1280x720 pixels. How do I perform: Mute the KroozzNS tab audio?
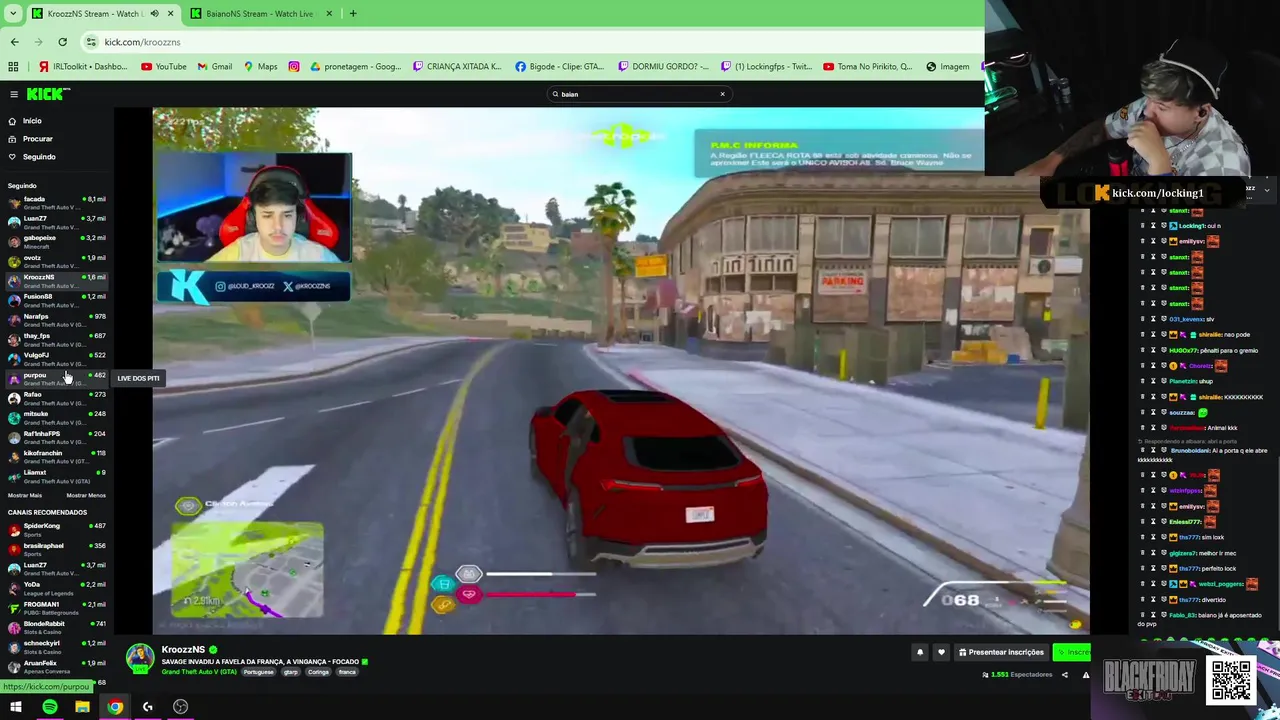pyautogui.click(x=154, y=13)
